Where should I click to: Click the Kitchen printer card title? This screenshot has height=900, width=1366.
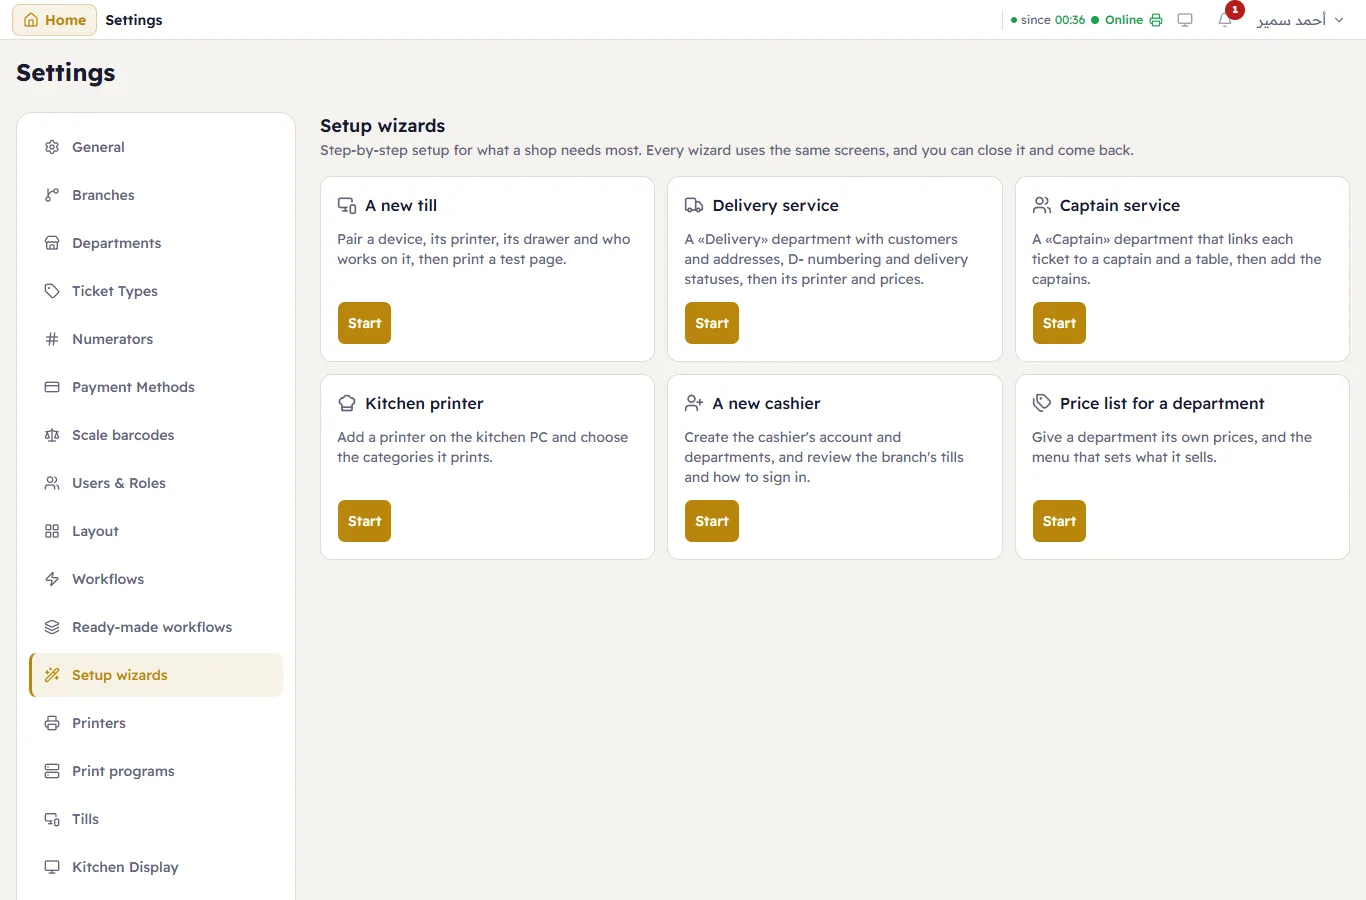point(424,403)
